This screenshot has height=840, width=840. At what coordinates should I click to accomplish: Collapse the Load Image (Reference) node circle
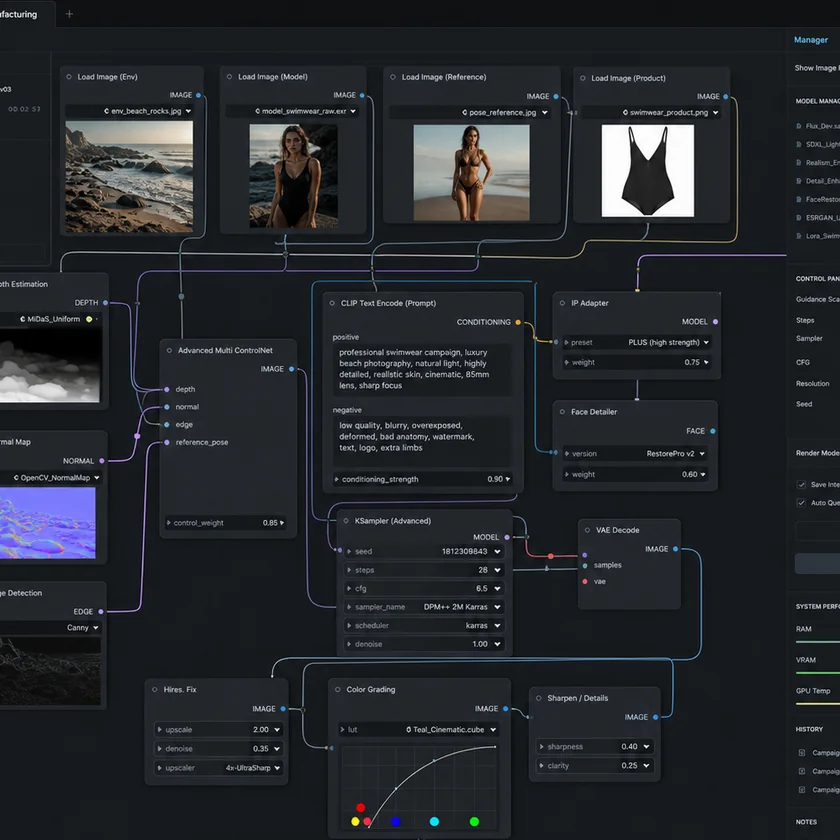(393, 77)
